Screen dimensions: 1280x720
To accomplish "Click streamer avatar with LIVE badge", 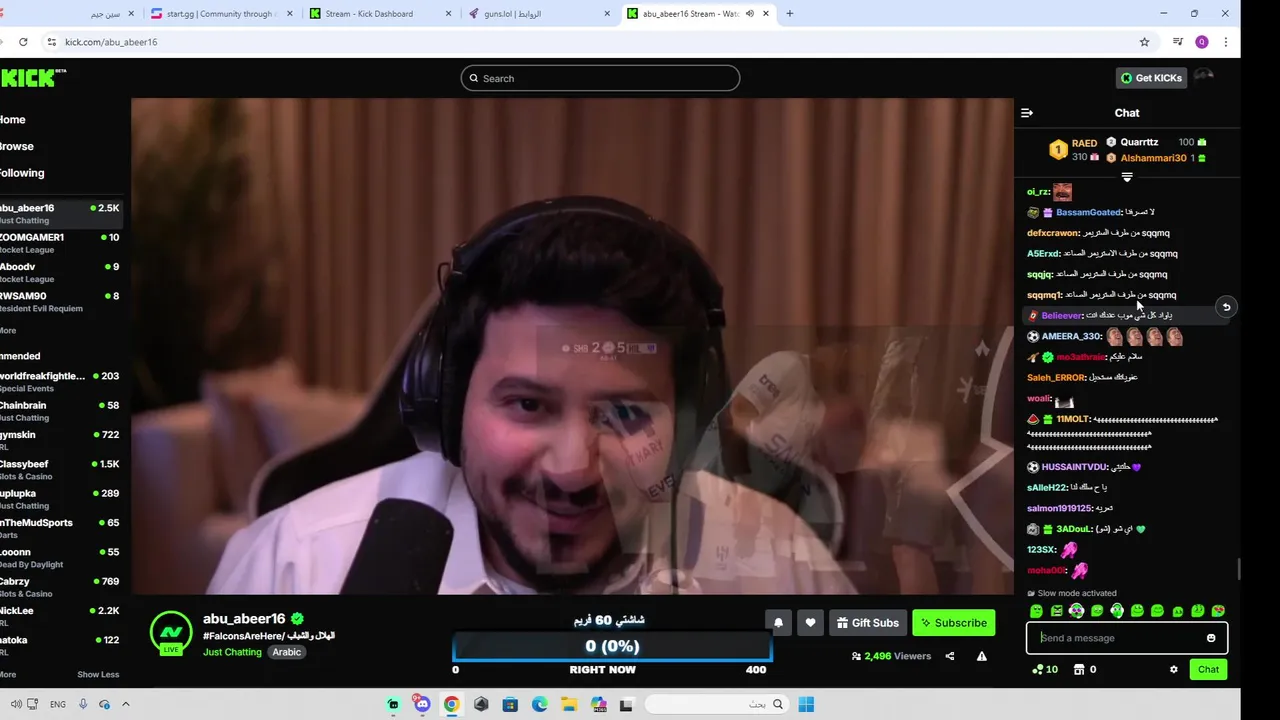I will coord(171,633).
